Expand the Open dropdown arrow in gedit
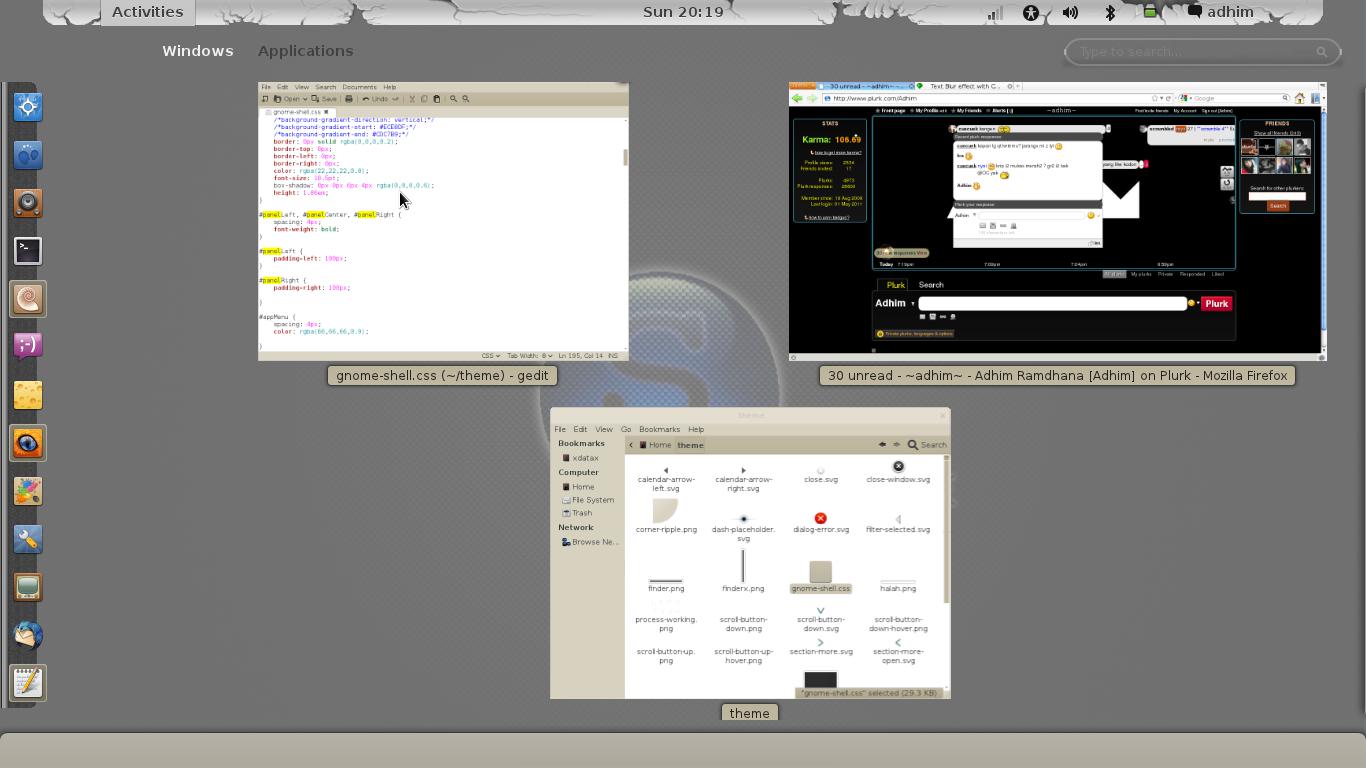 [304, 99]
